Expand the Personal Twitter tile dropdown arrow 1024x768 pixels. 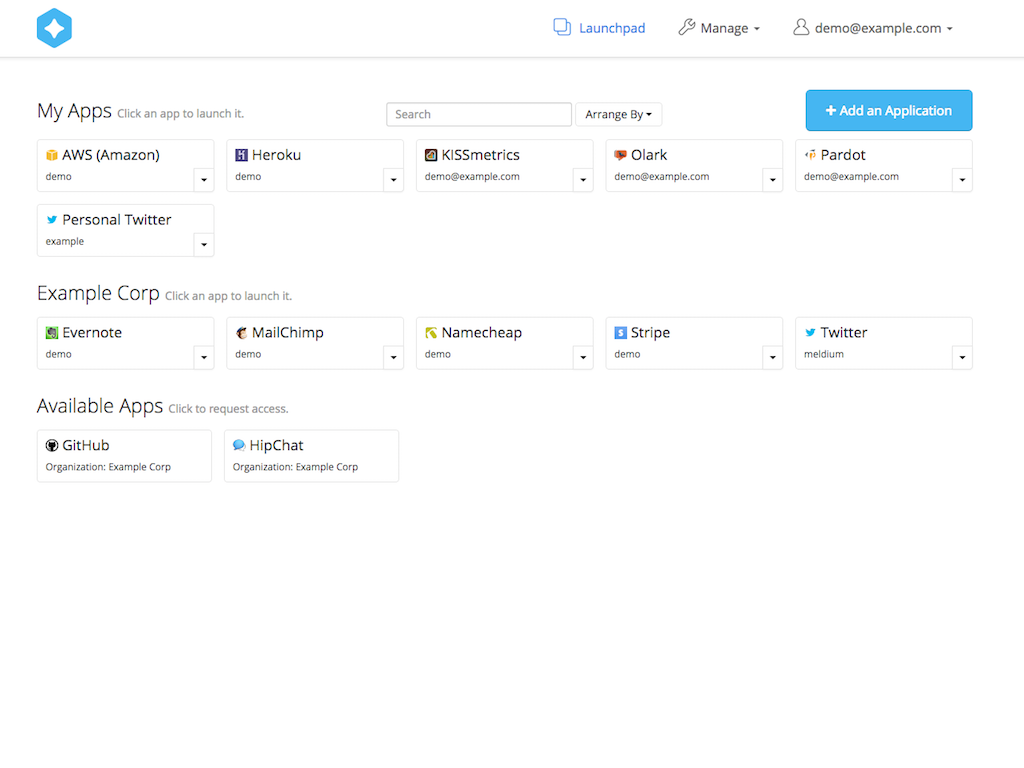coord(204,245)
